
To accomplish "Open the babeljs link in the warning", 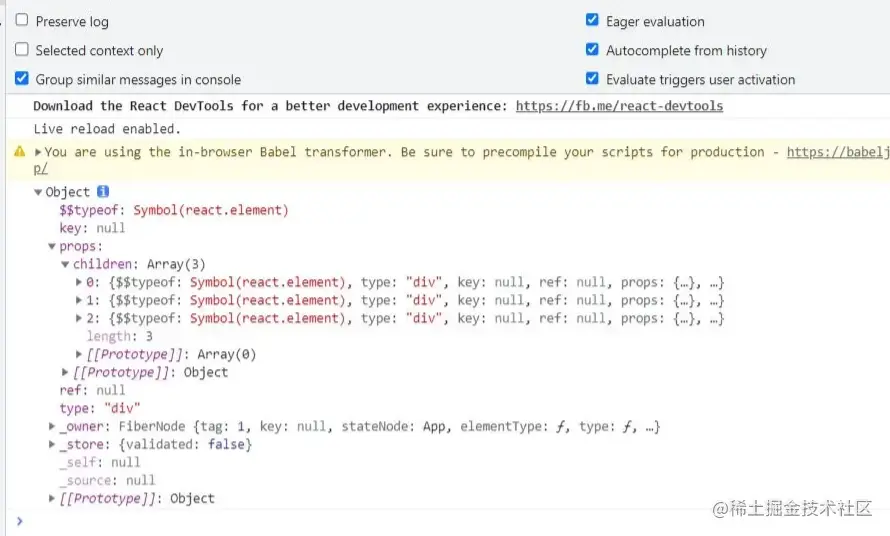I will click(838, 152).
